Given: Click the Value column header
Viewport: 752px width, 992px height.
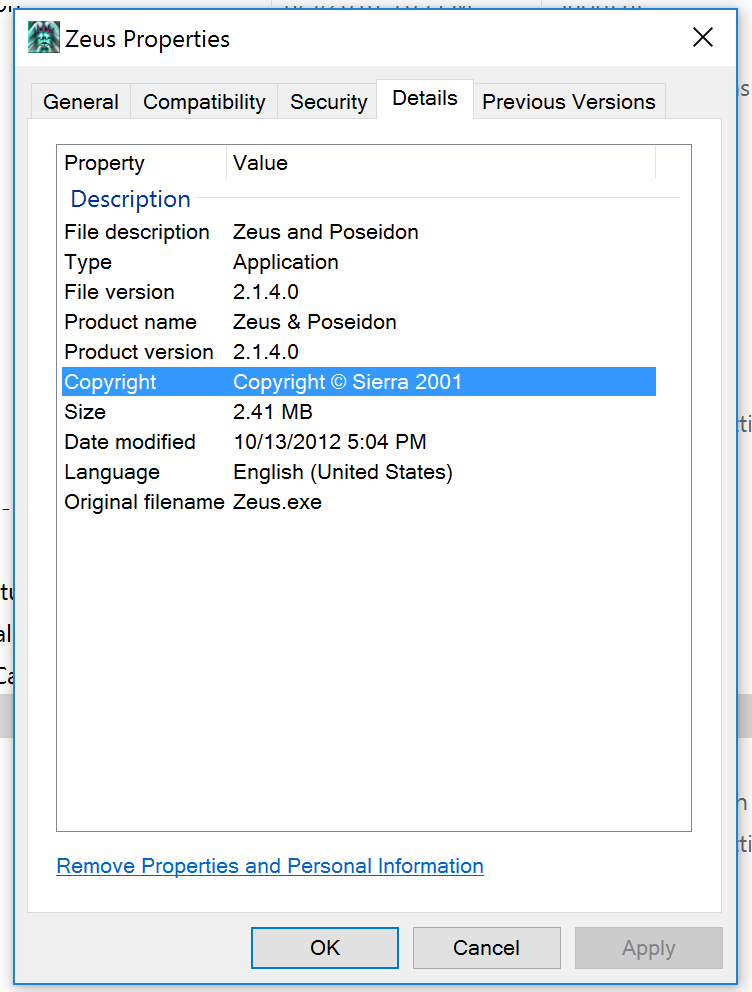Looking at the screenshot, I should (x=441, y=163).
